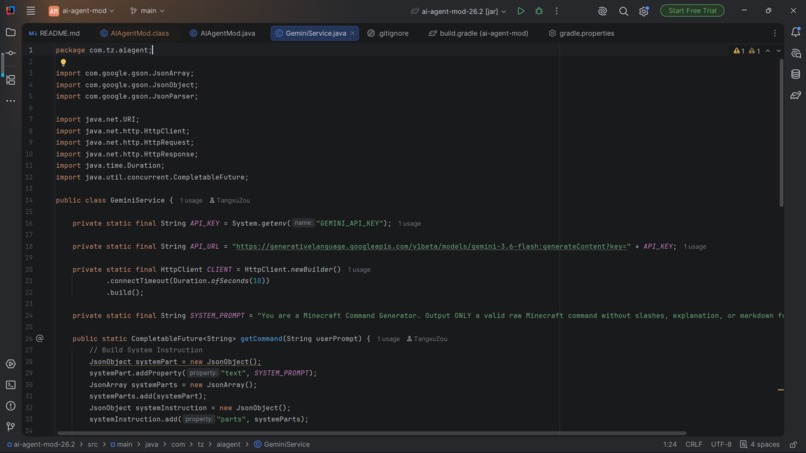Open the Gemini API URL link
Screen dimensions: 806x453
tap(431, 246)
